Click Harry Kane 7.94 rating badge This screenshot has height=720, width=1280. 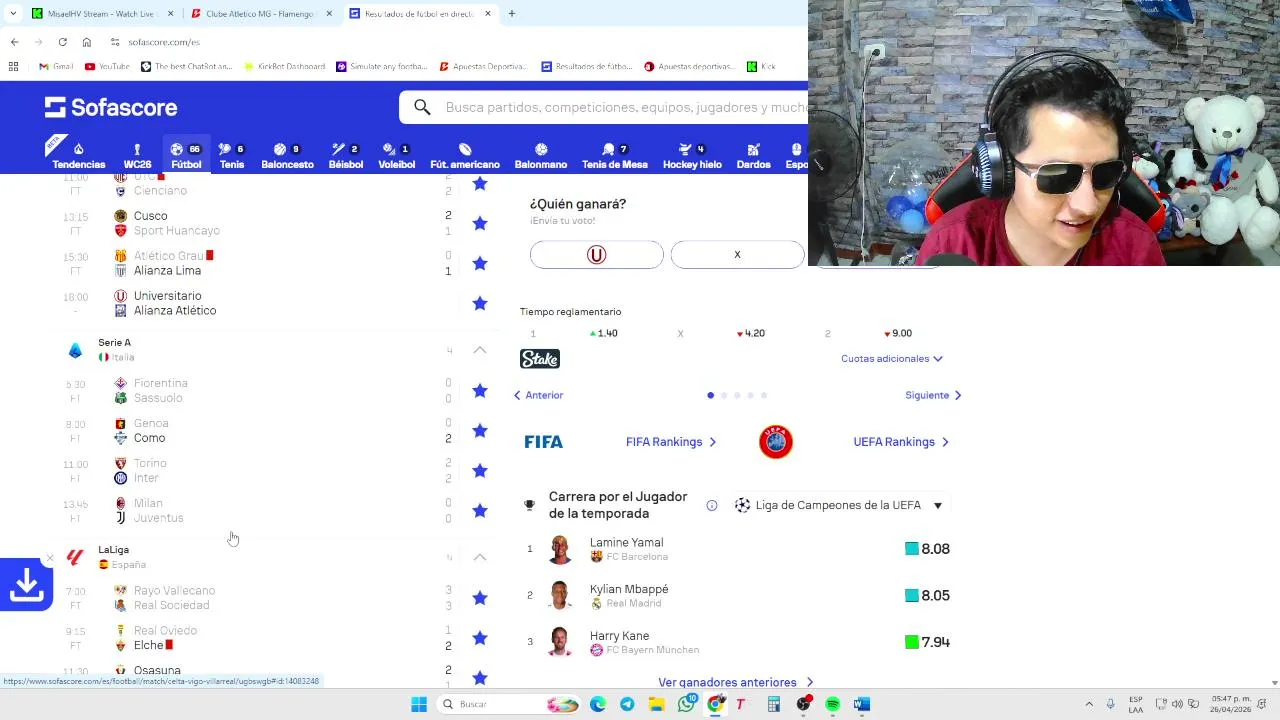click(x=928, y=642)
